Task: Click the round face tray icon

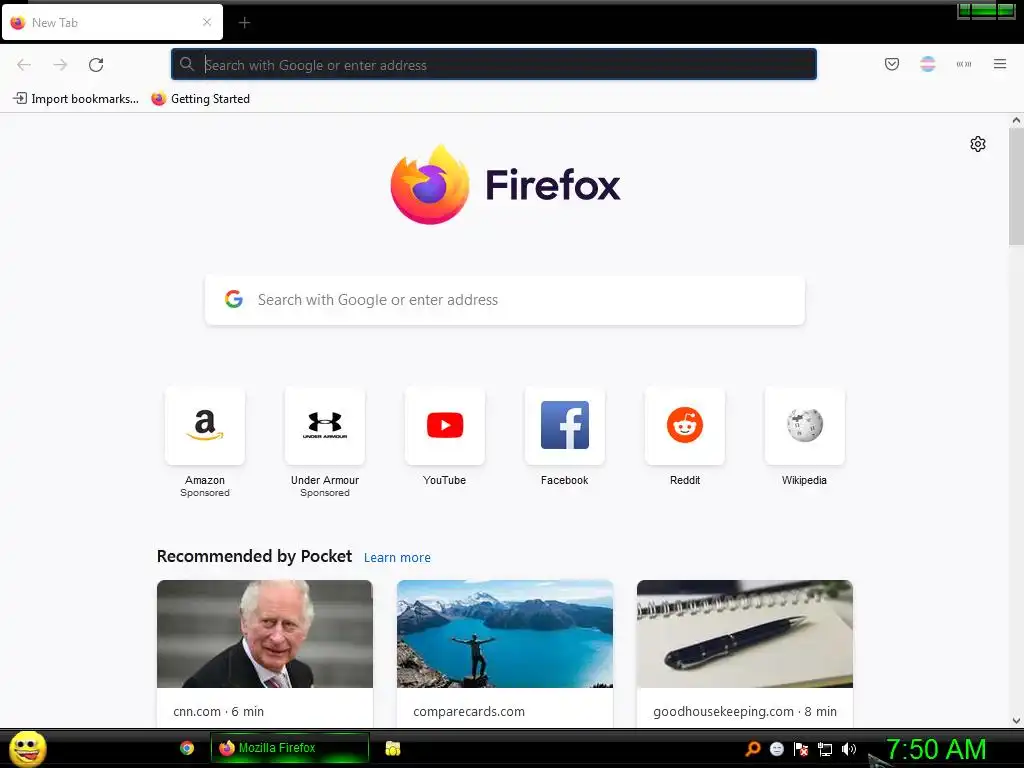Action: pyautogui.click(x=776, y=749)
